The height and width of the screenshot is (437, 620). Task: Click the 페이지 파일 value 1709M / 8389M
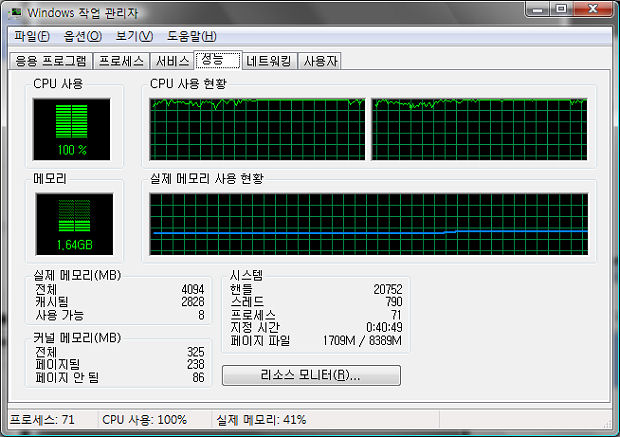coord(362,341)
